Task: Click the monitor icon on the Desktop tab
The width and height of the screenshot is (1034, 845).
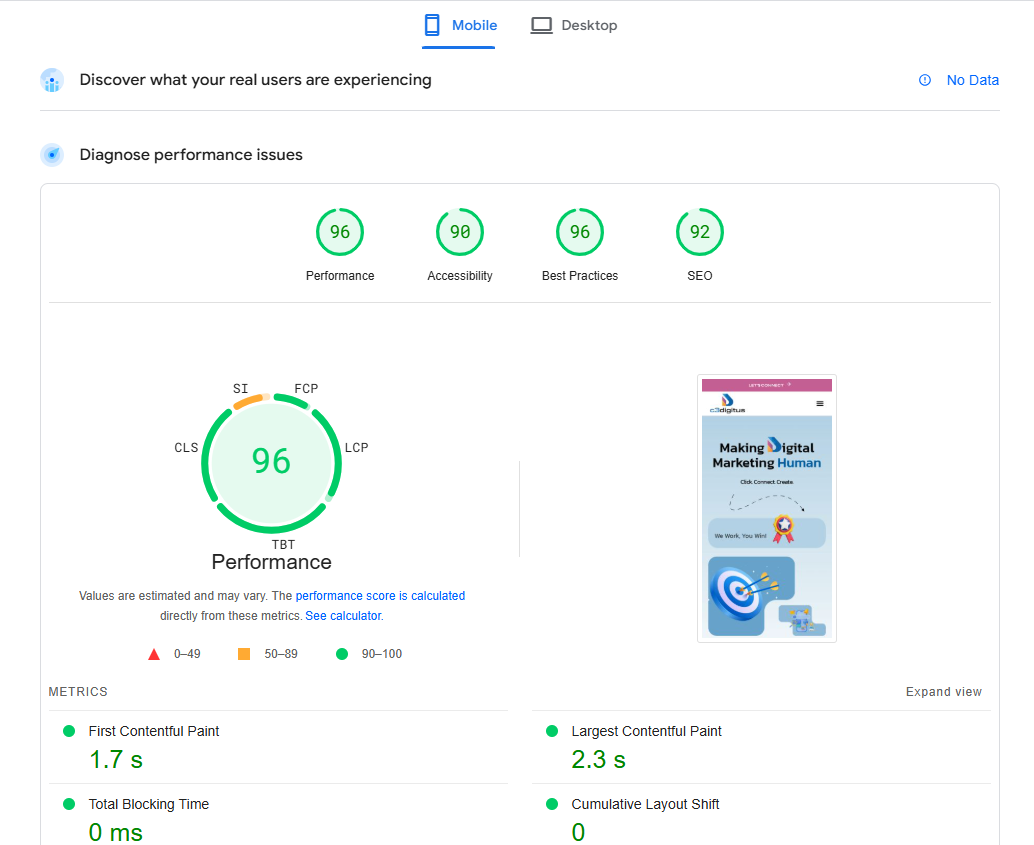Action: click(x=541, y=24)
